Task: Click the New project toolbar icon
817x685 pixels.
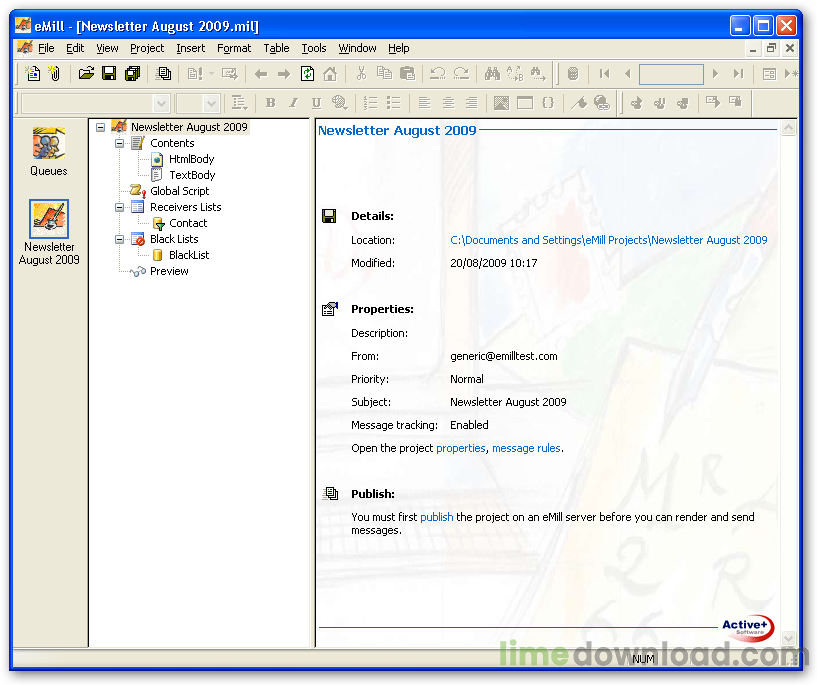Action: click(x=33, y=74)
